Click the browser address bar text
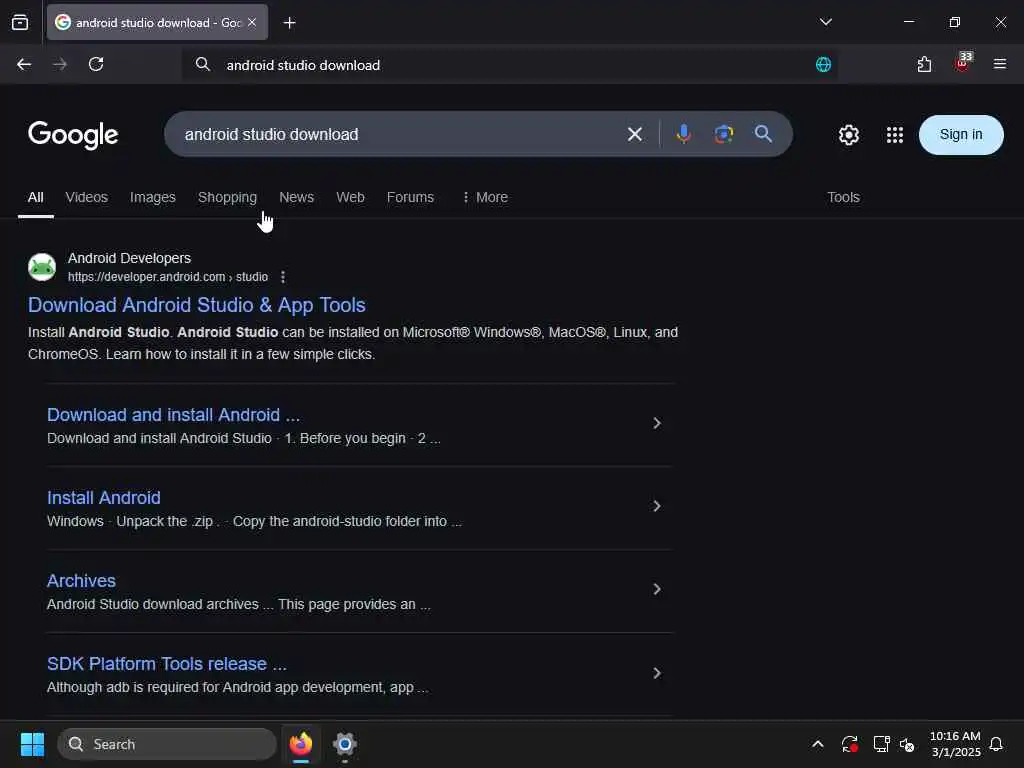This screenshot has height=768, width=1024. click(304, 65)
